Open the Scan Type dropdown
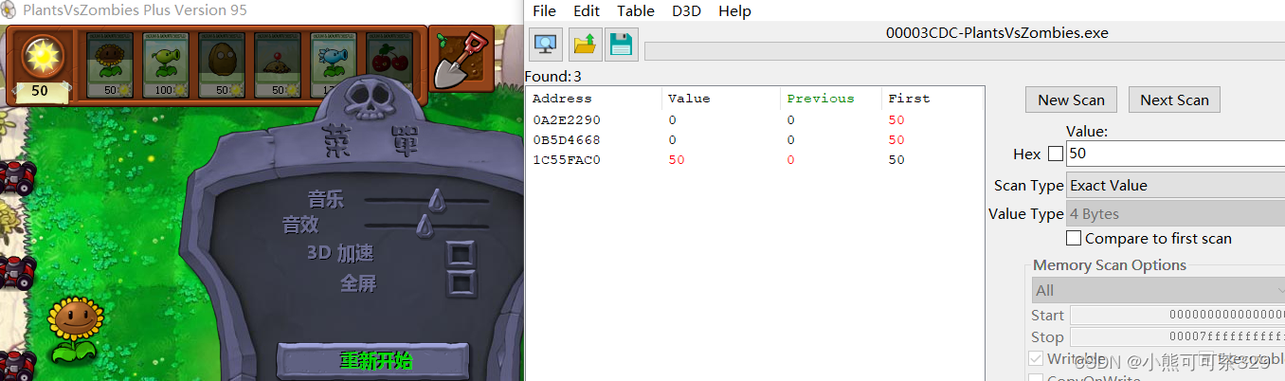 pyautogui.click(x=1175, y=185)
